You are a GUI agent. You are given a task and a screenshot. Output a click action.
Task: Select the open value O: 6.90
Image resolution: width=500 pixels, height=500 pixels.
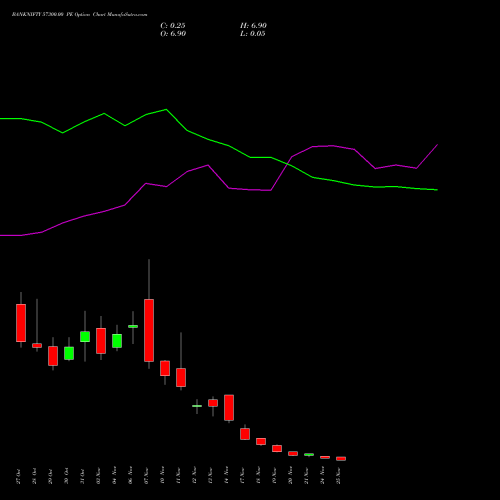point(173,34)
